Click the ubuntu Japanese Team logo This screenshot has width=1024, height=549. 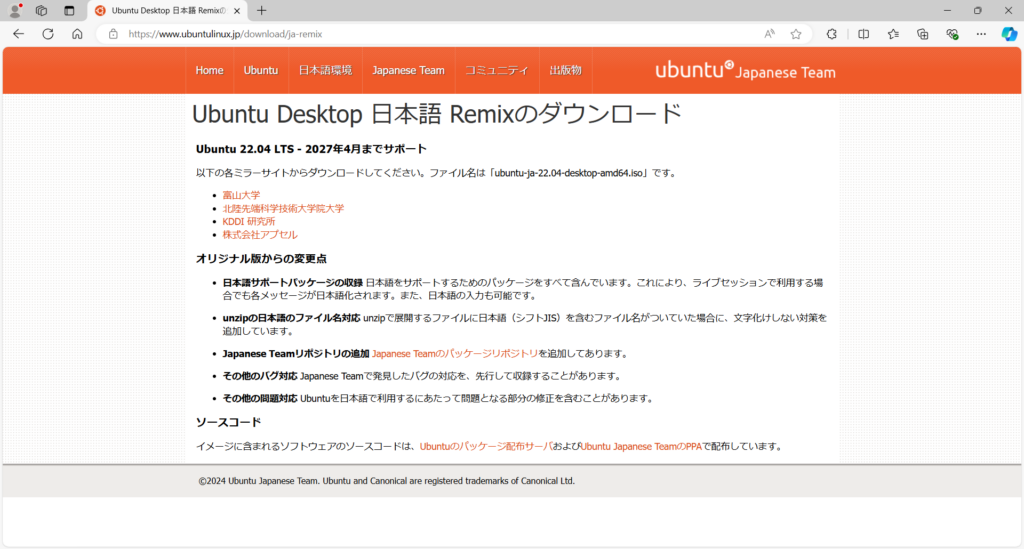coord(745,70)
